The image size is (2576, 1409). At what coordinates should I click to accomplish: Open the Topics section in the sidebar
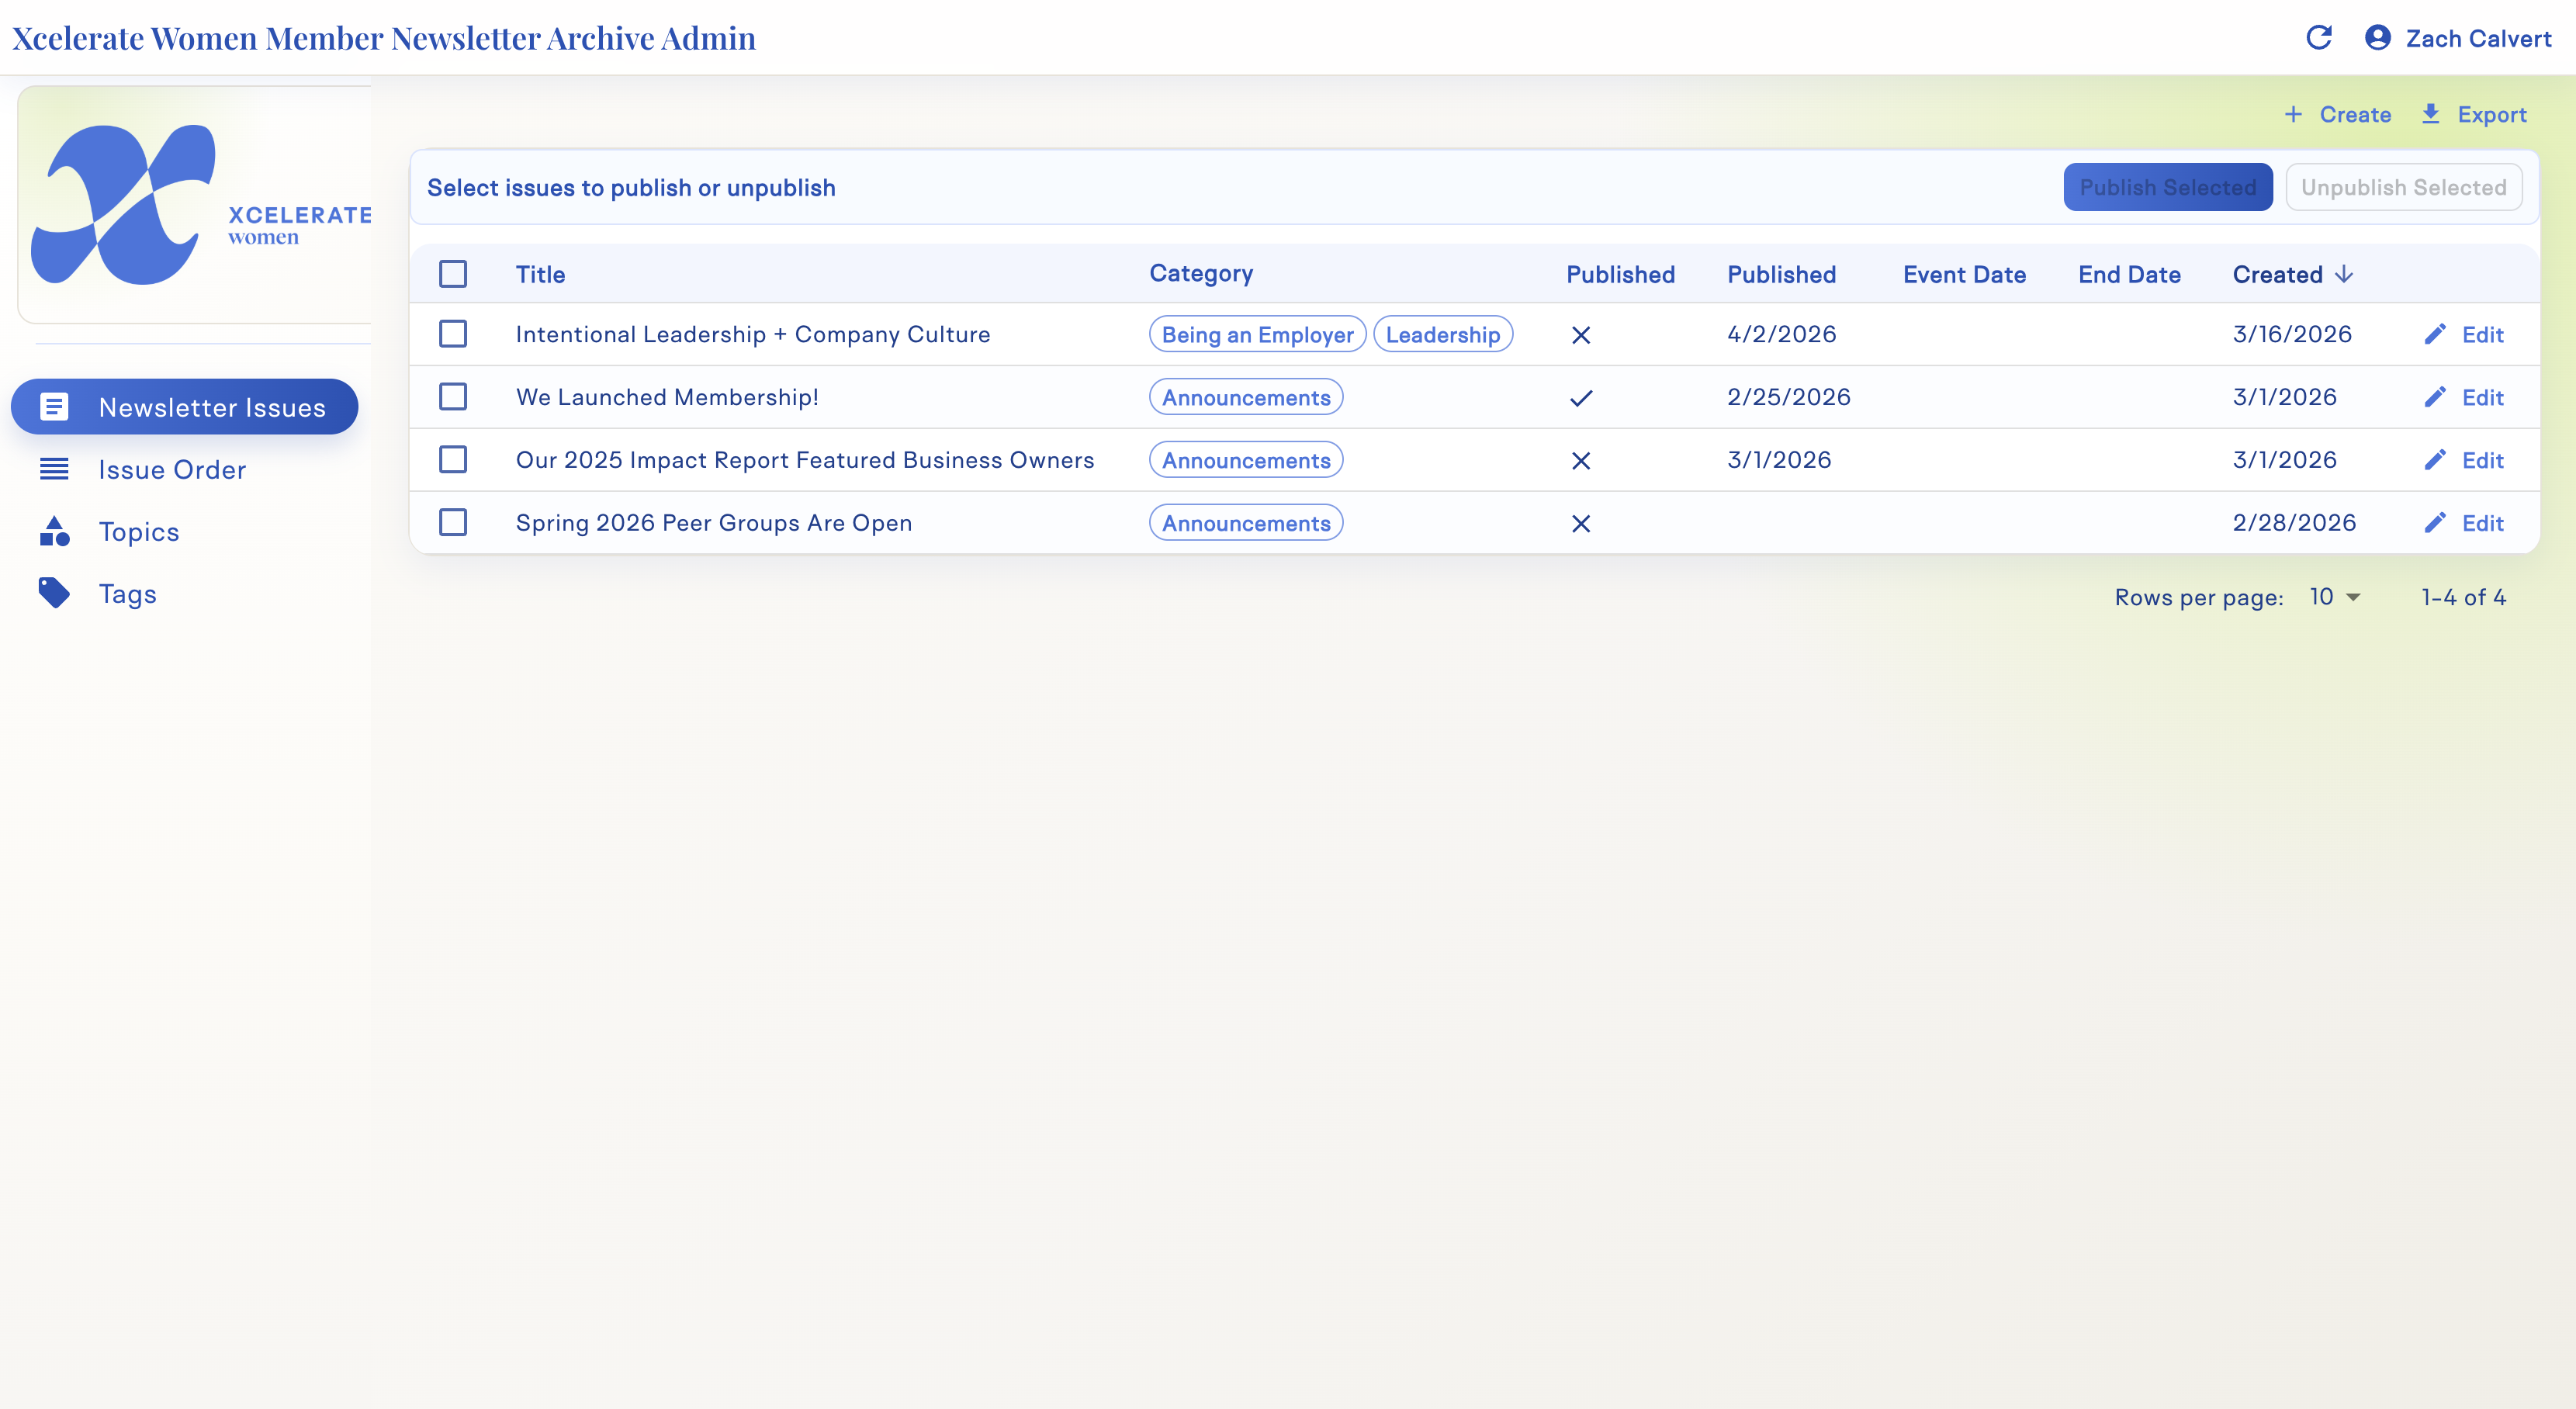pos(139,531)
